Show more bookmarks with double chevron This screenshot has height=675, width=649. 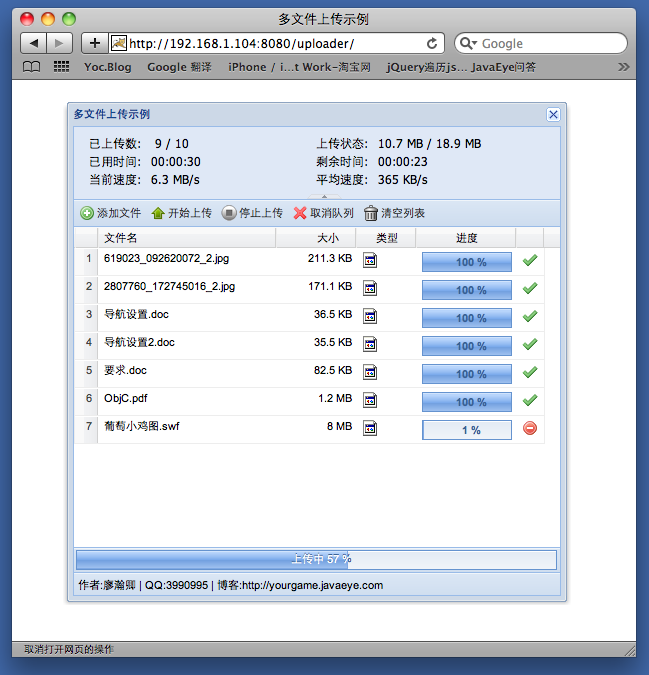[624, 67]
